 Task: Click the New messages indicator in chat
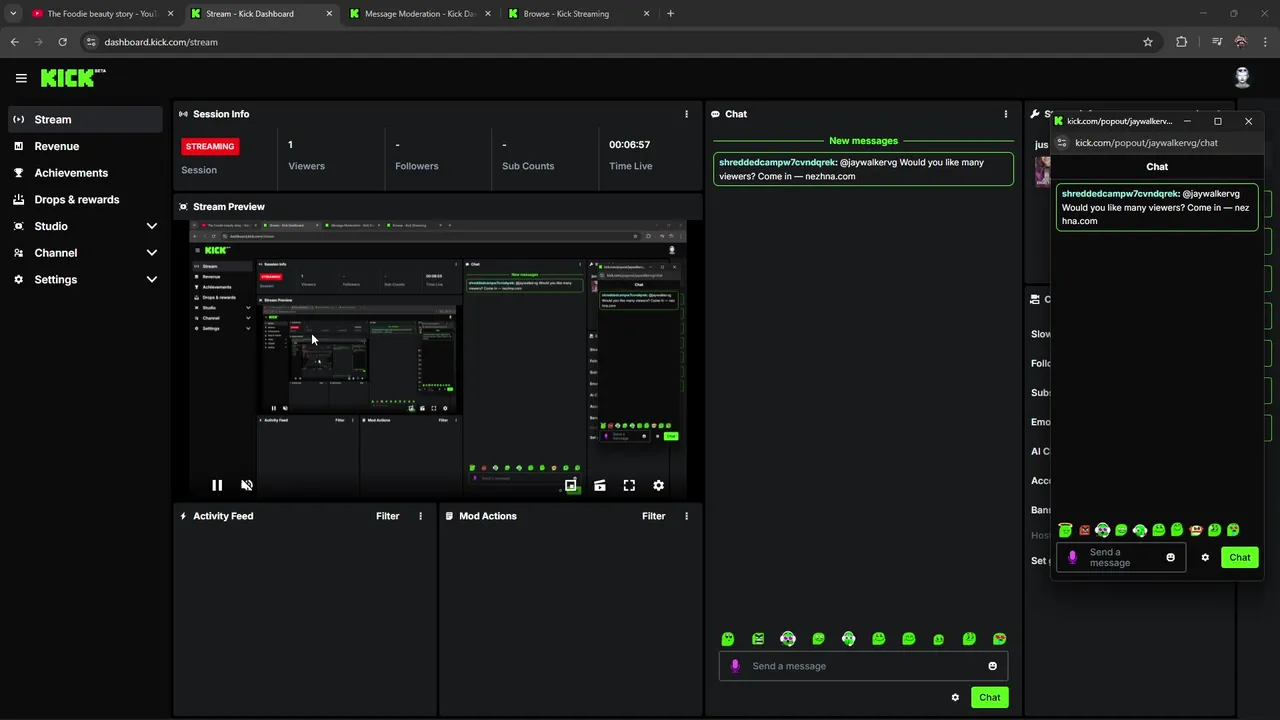point(863,141)
